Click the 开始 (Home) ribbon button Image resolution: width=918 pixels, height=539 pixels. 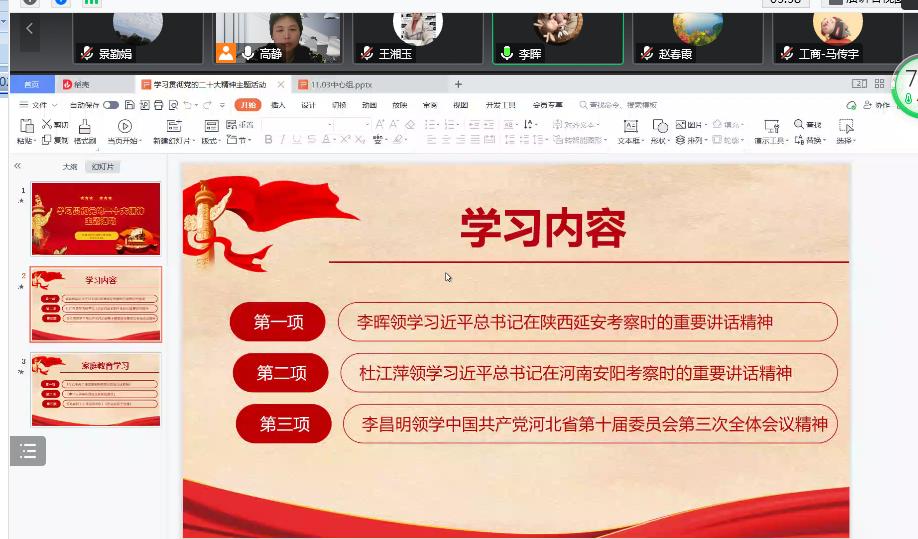pyautogui.click(x=247, y=105)
